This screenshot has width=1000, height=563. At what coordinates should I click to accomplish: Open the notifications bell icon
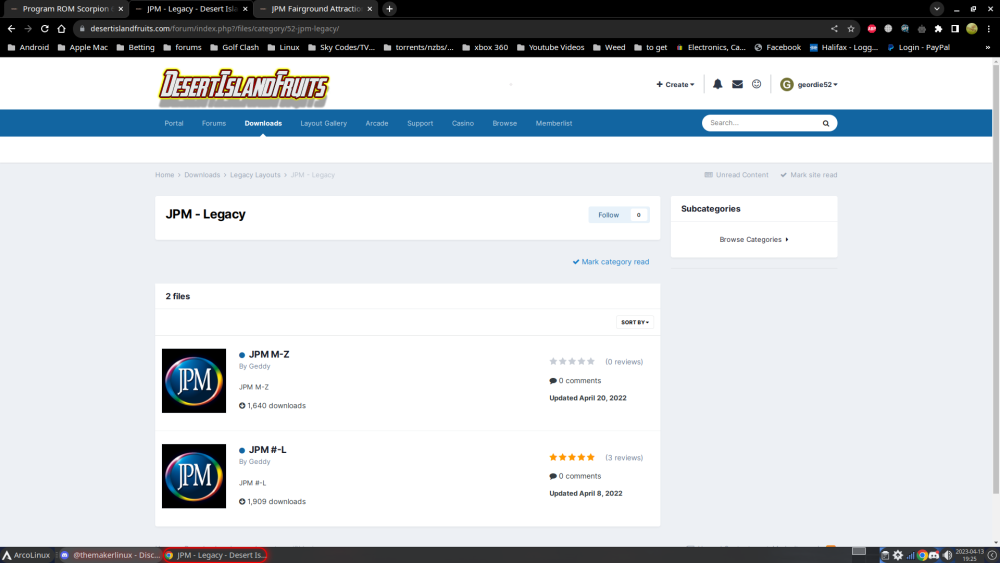[x=717, y=84]
